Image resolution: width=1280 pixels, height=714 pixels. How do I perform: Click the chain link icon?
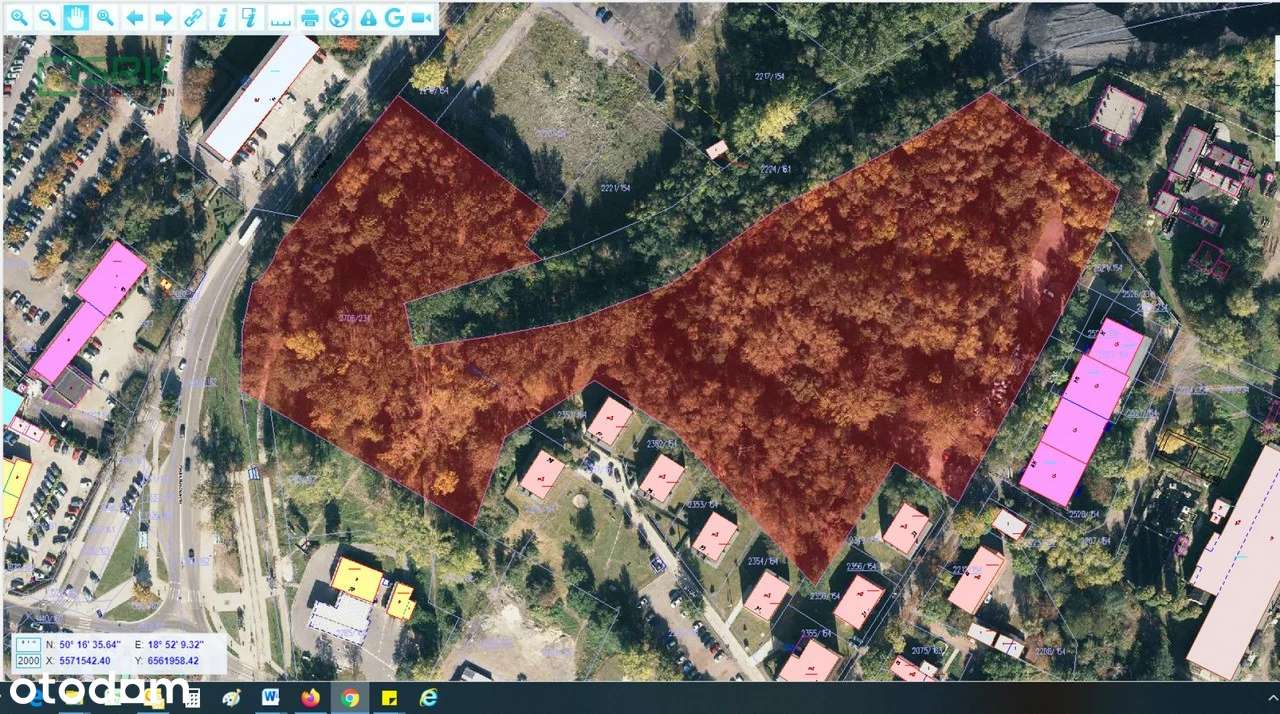(193, 17)
